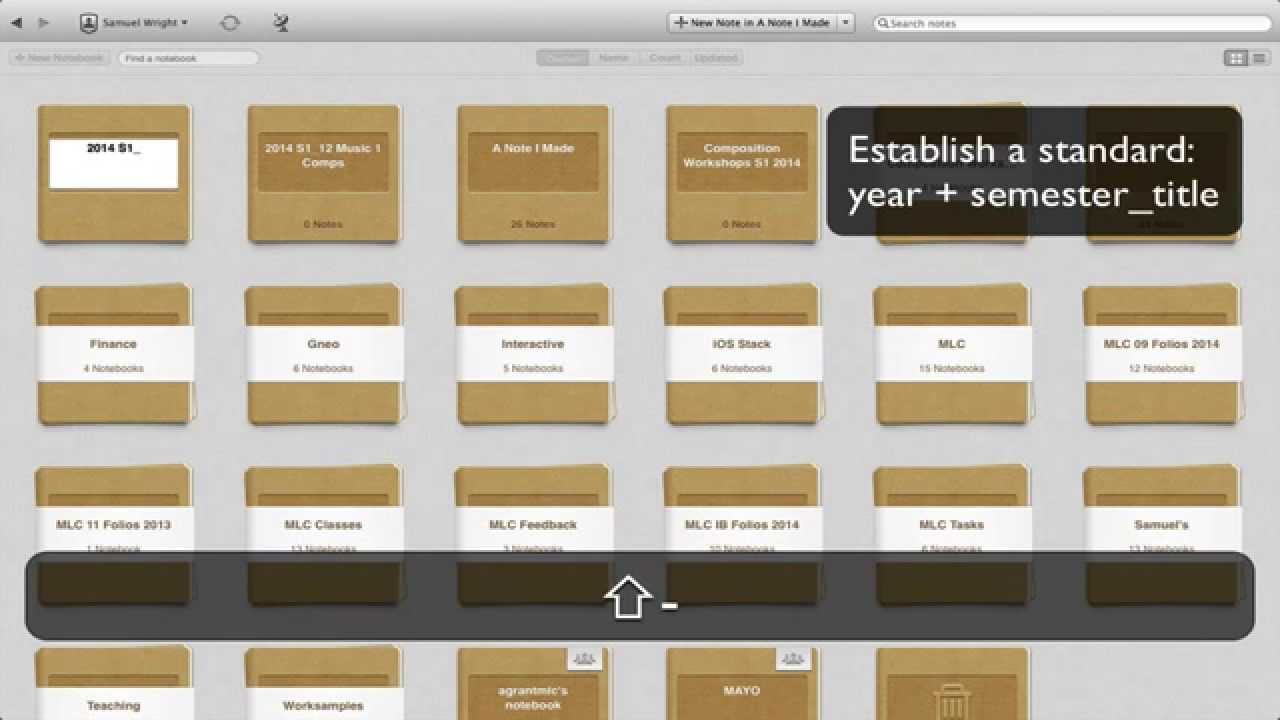Focus the Find a notebook field
The height and width of the screenshot is (720, 1280).
(189, 58)
